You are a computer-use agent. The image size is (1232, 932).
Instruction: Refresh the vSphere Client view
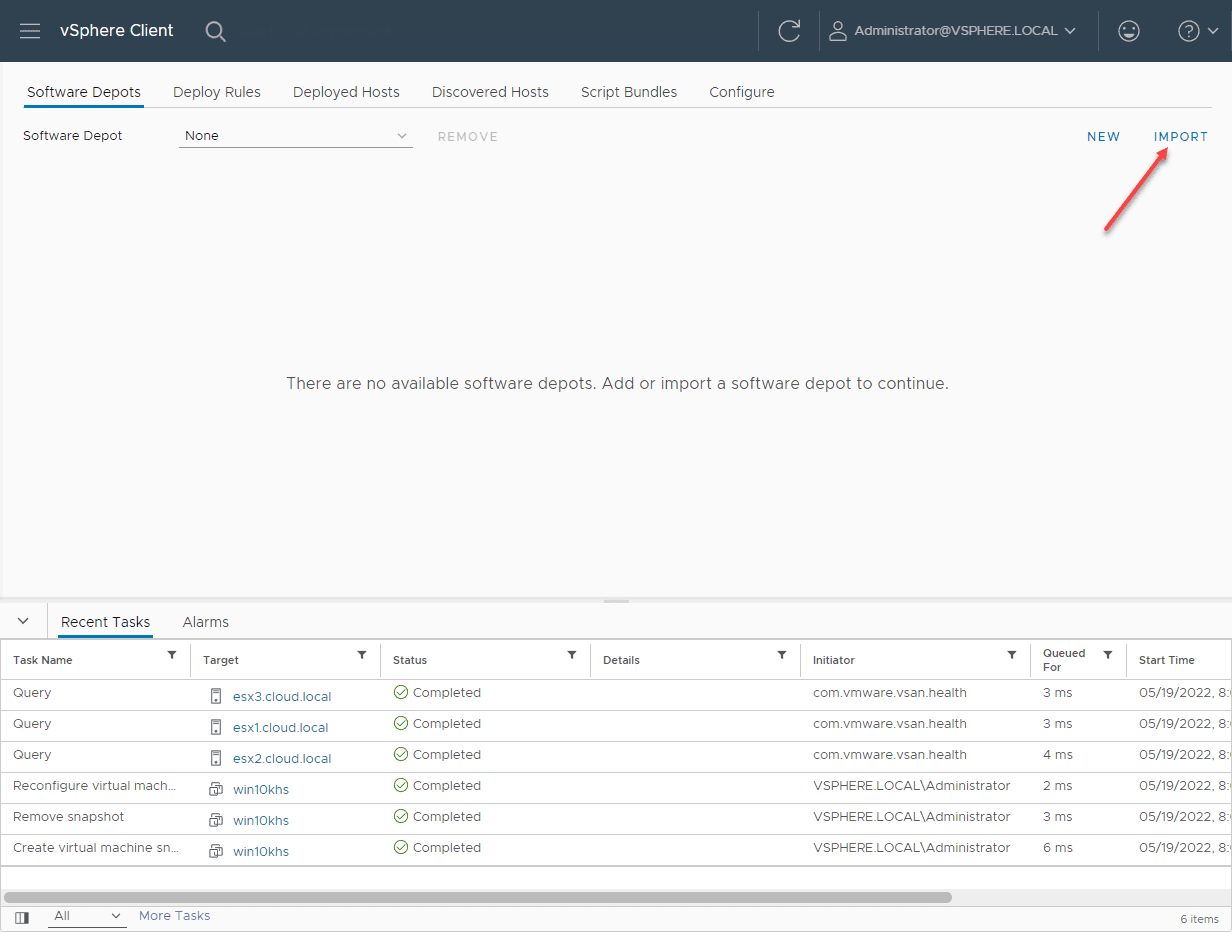coord(789,31)
